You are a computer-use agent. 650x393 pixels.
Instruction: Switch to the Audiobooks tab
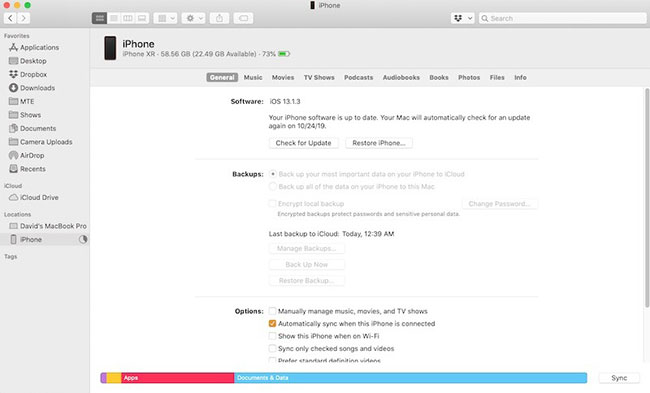coord(401,78)
